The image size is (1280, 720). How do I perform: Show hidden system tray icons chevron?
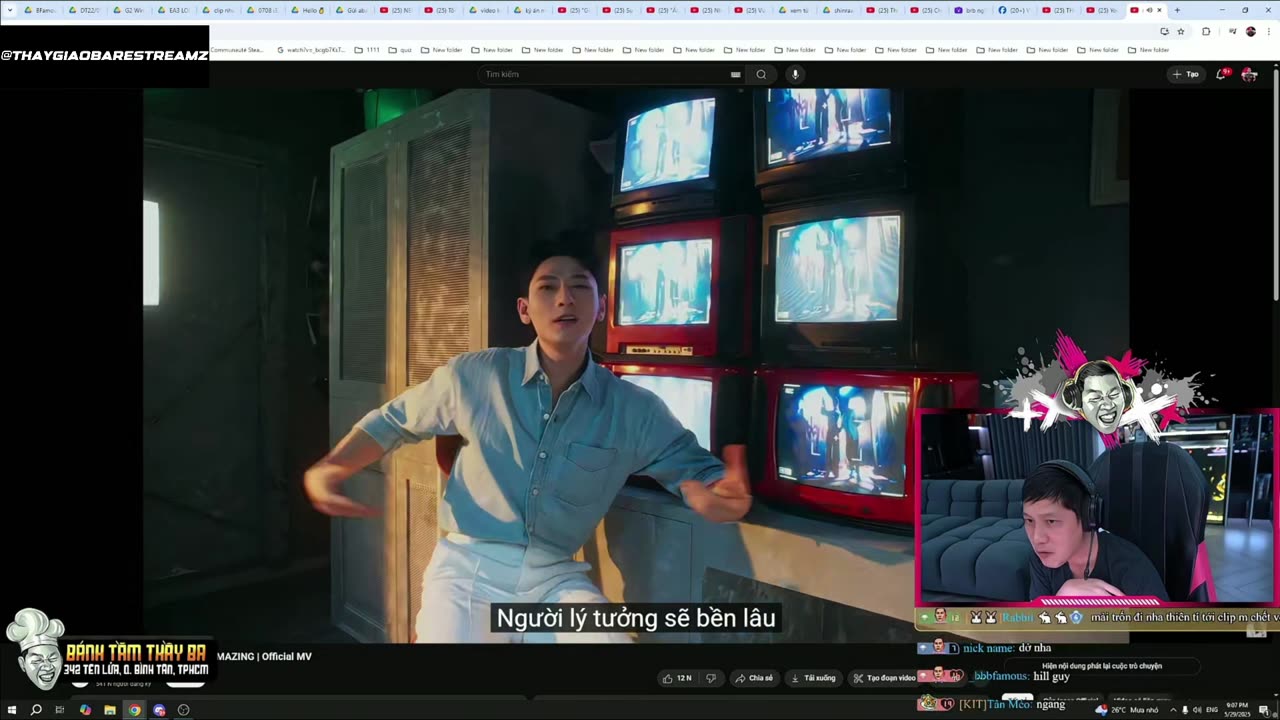coord(1173,710)
